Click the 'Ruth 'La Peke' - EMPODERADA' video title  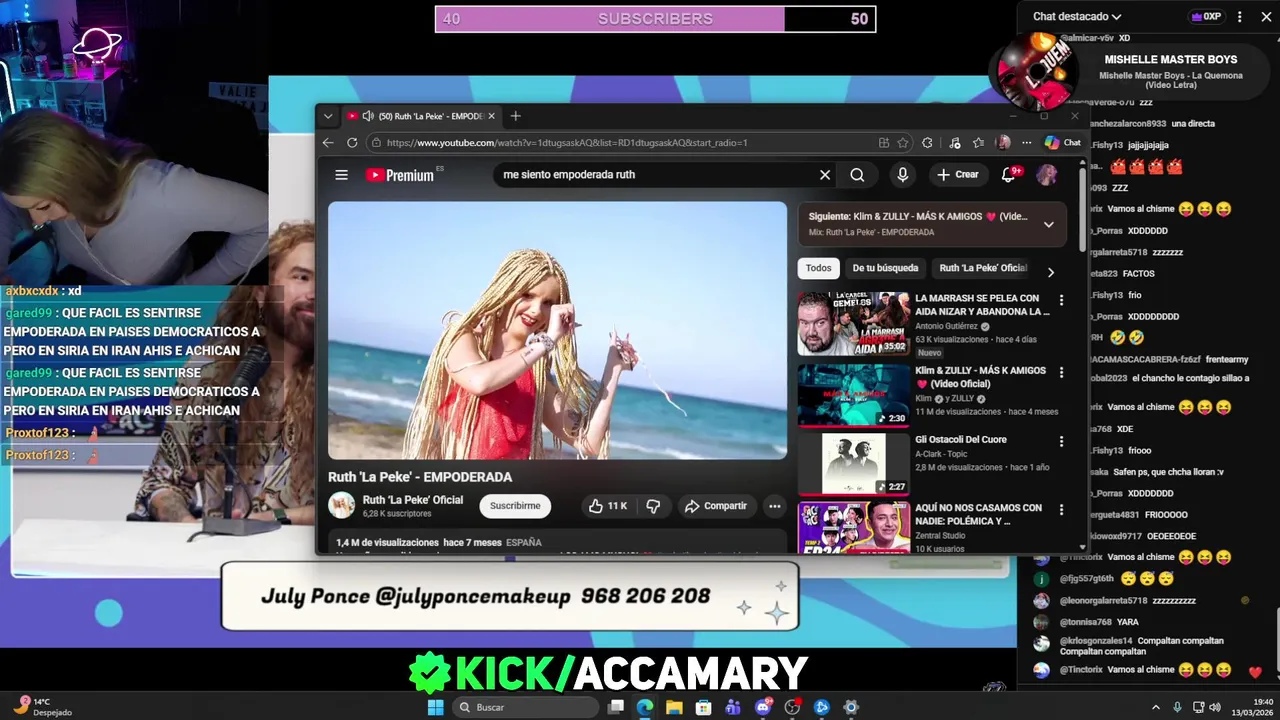[x=420, y=477]
